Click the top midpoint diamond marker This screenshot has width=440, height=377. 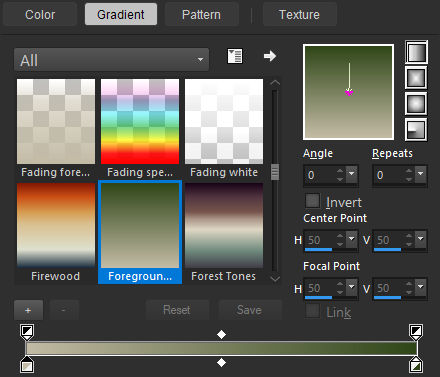(221, 334)
